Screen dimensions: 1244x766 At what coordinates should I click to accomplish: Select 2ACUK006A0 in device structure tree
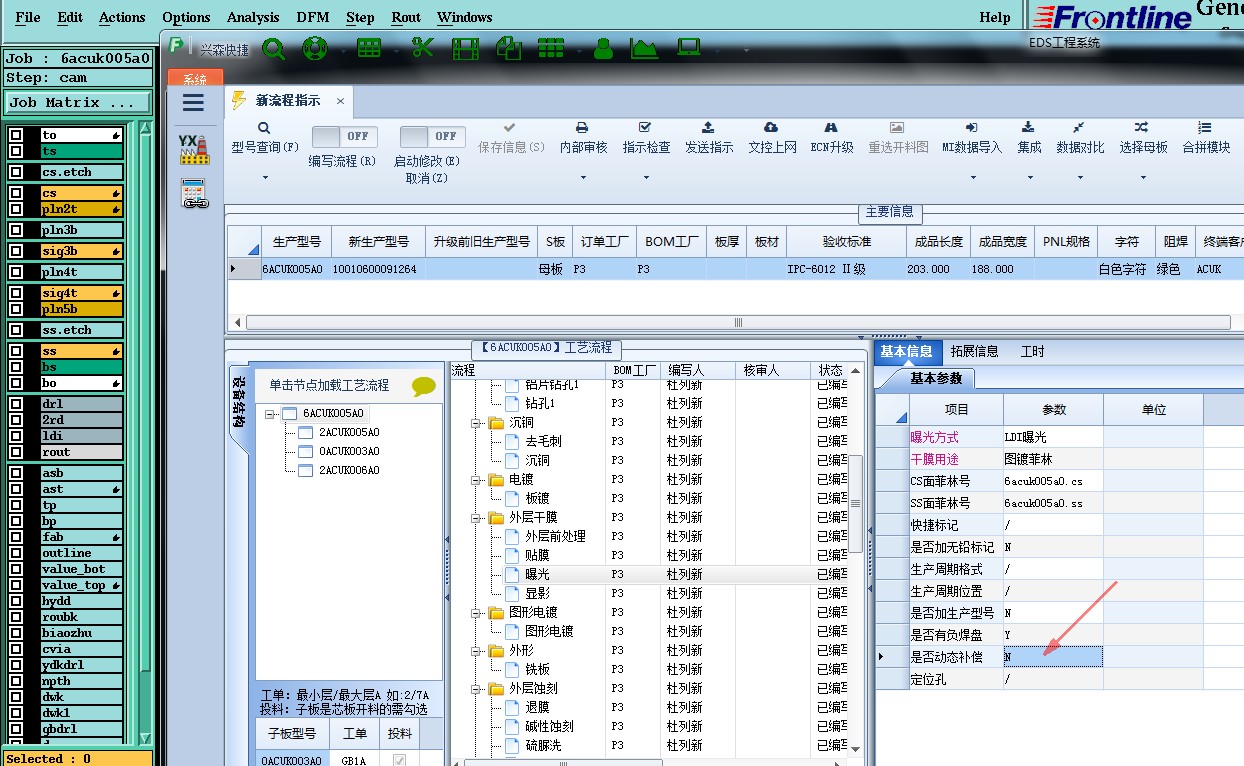coord(349,470)
